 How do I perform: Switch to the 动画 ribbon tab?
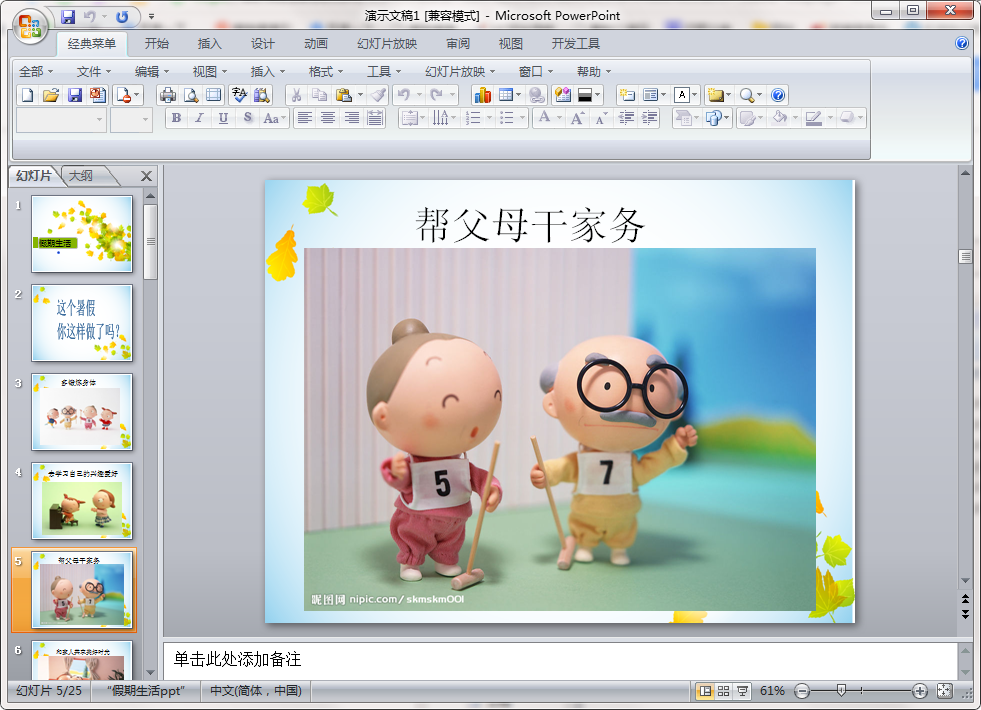316,44
